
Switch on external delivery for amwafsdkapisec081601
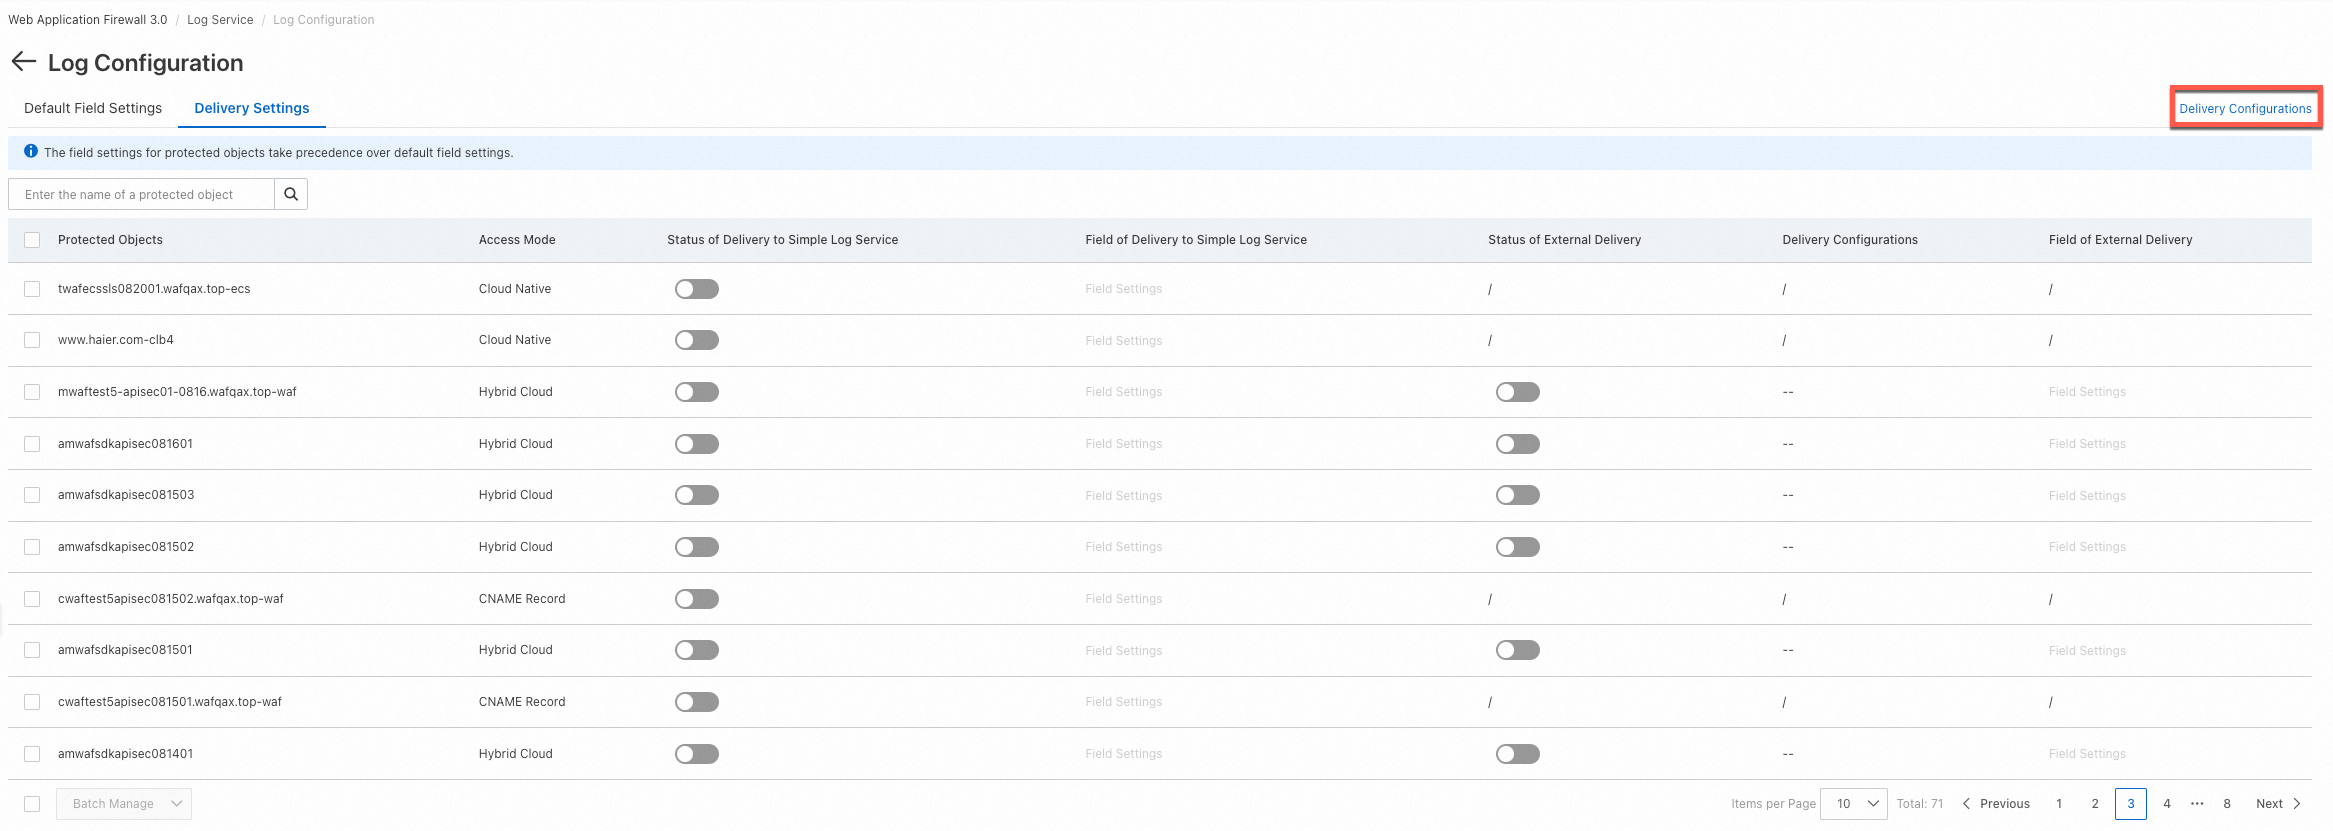(1518, 444)
